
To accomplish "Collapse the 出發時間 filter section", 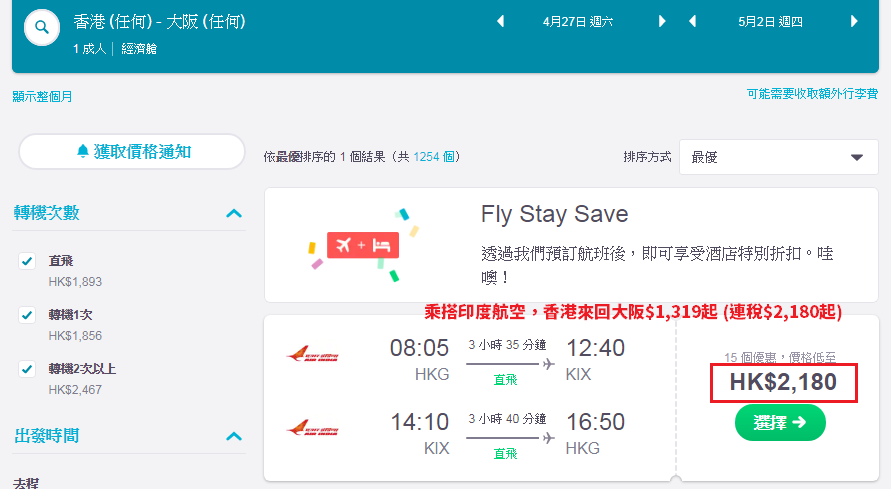I will 234,436.
